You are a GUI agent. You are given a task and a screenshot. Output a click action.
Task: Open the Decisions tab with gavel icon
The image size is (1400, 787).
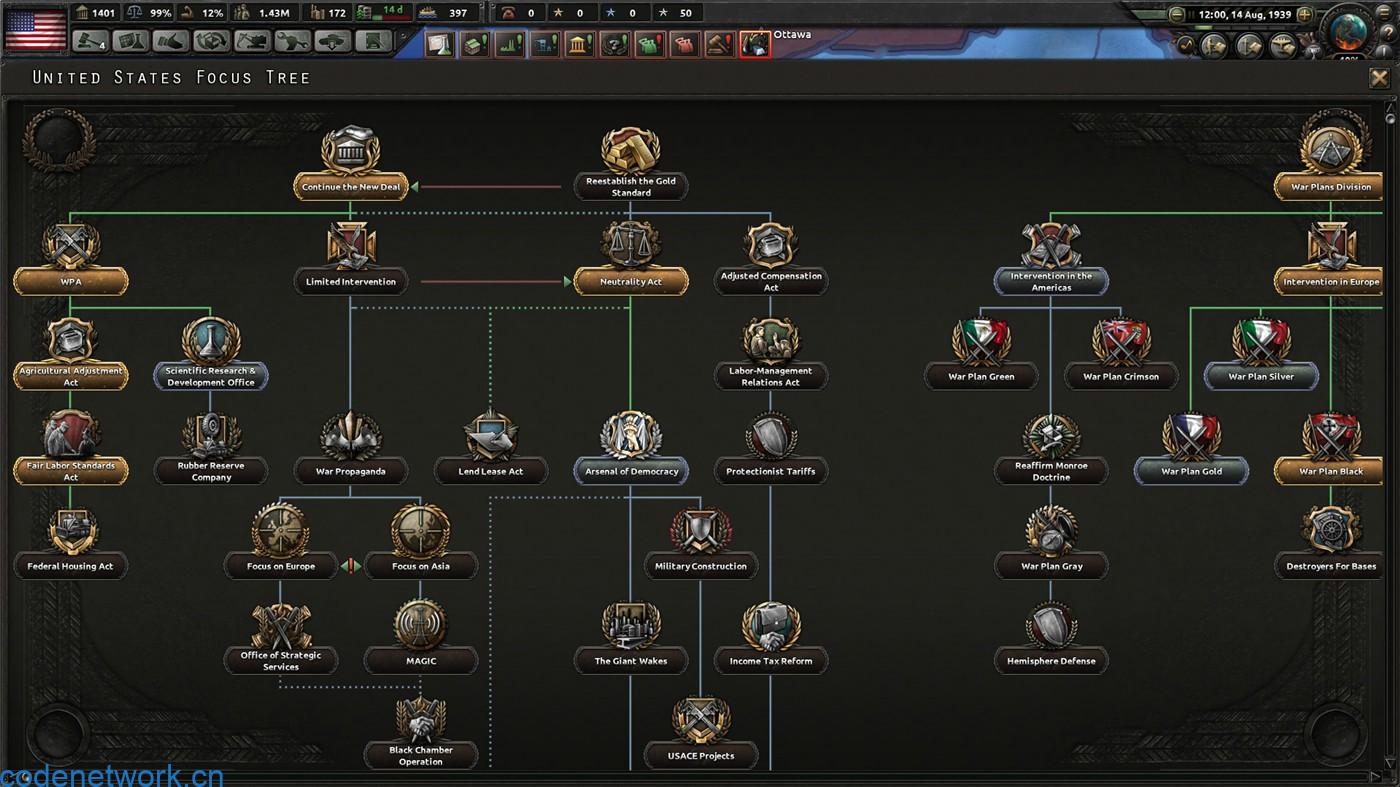coord(91,42)
